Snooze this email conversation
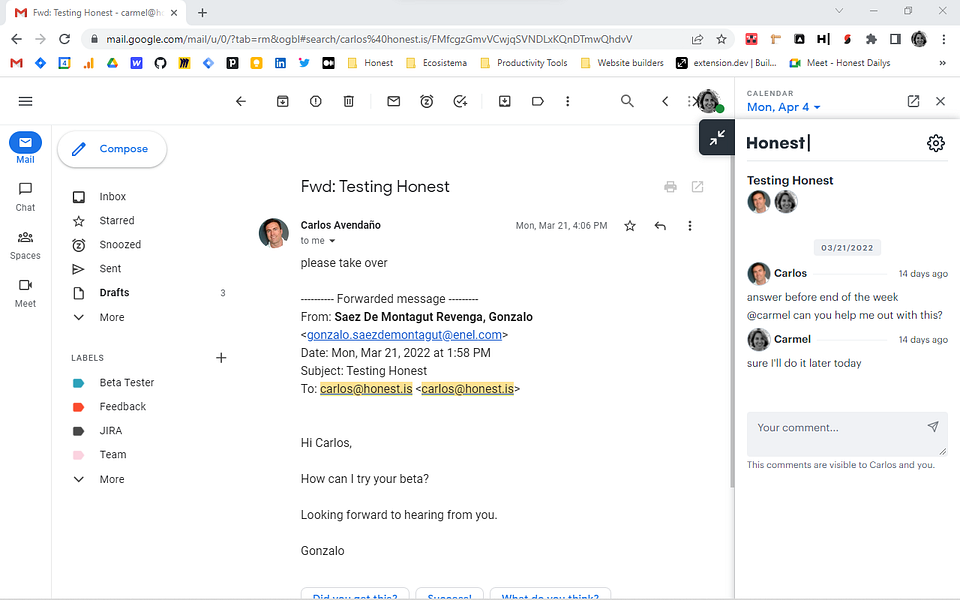 427,102
